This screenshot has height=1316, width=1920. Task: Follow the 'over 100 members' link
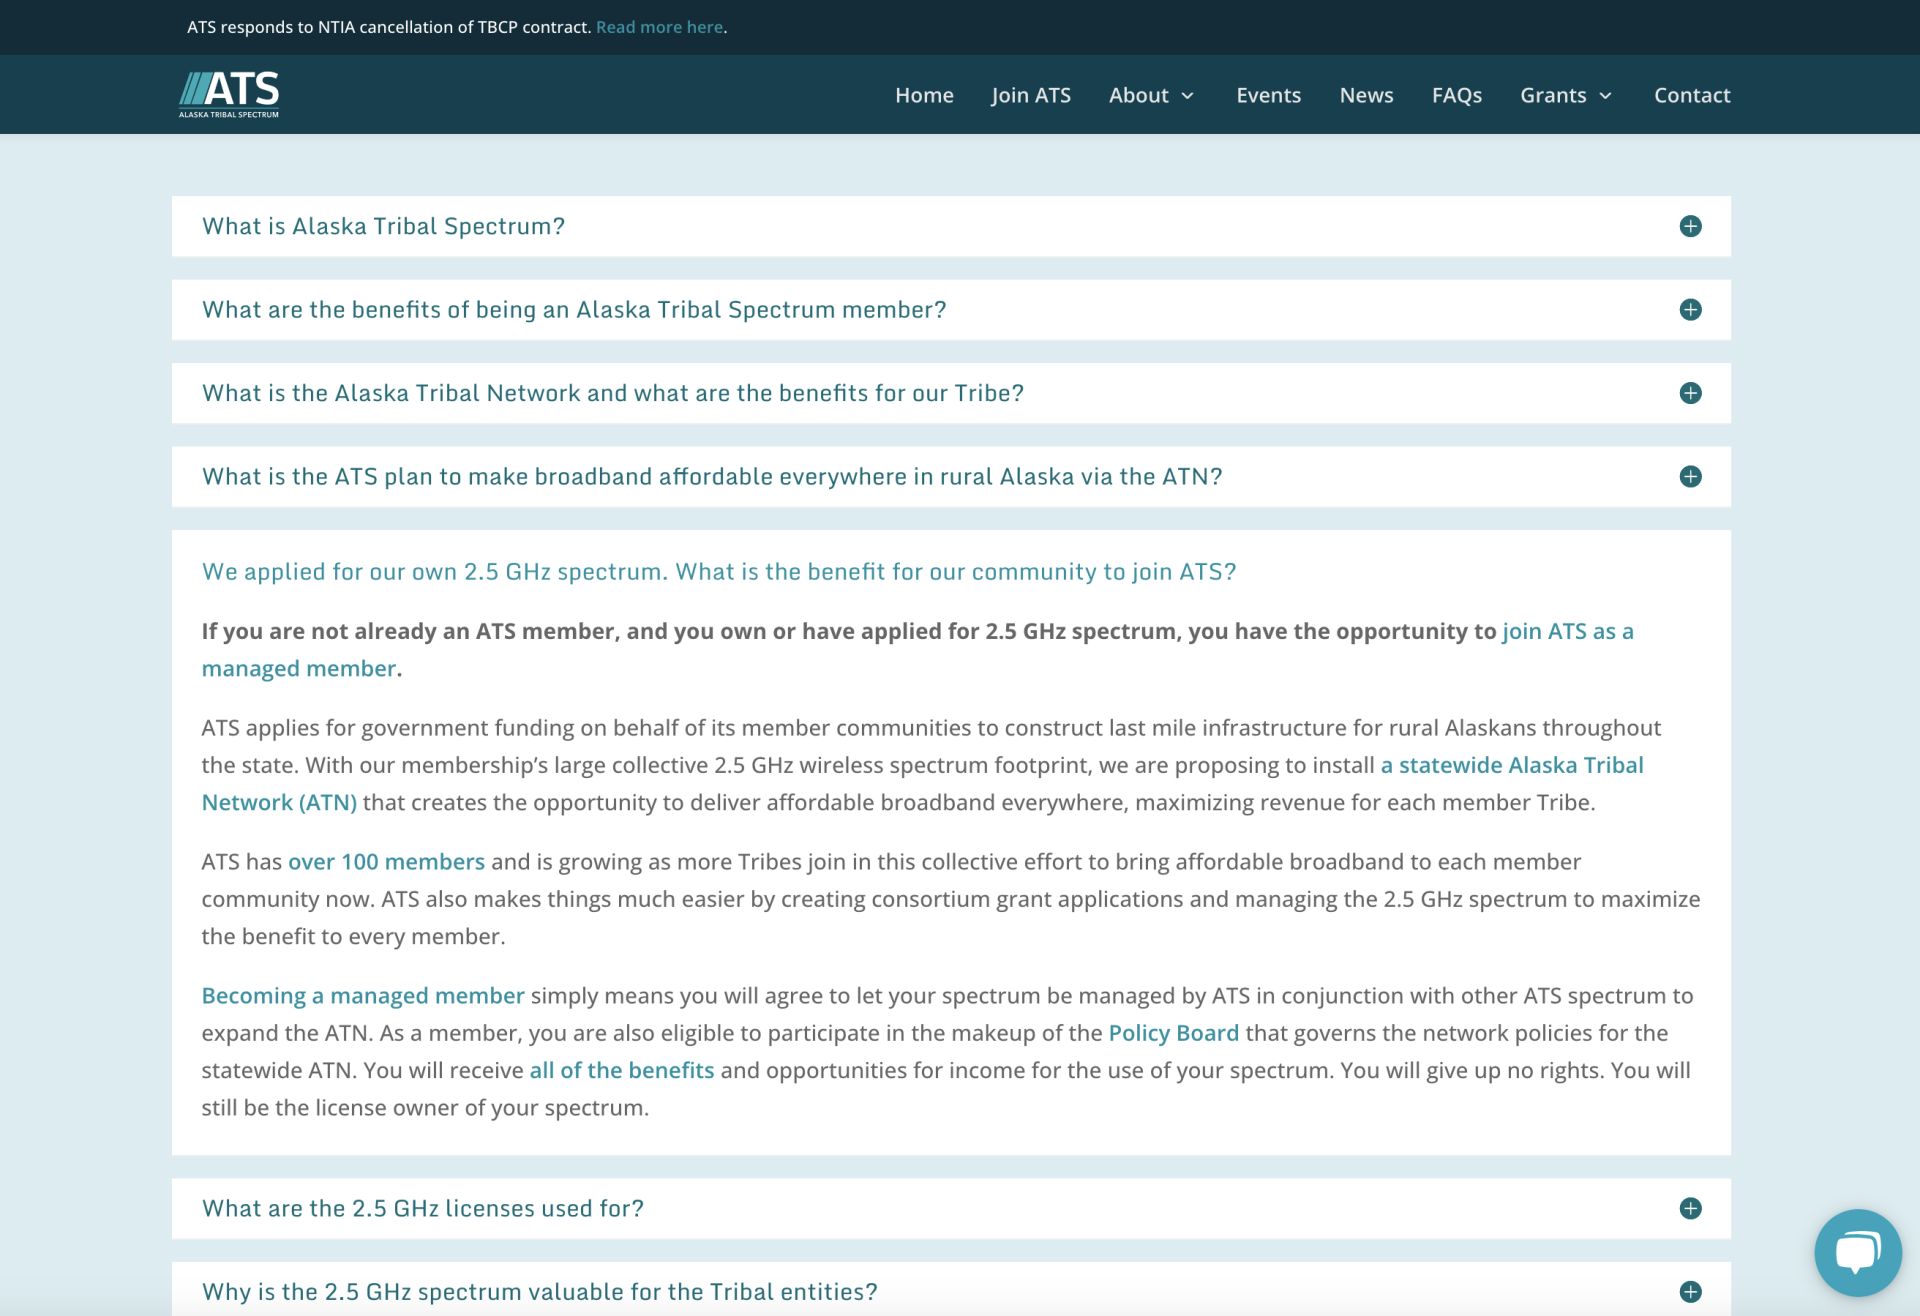(x=386, y=862)
